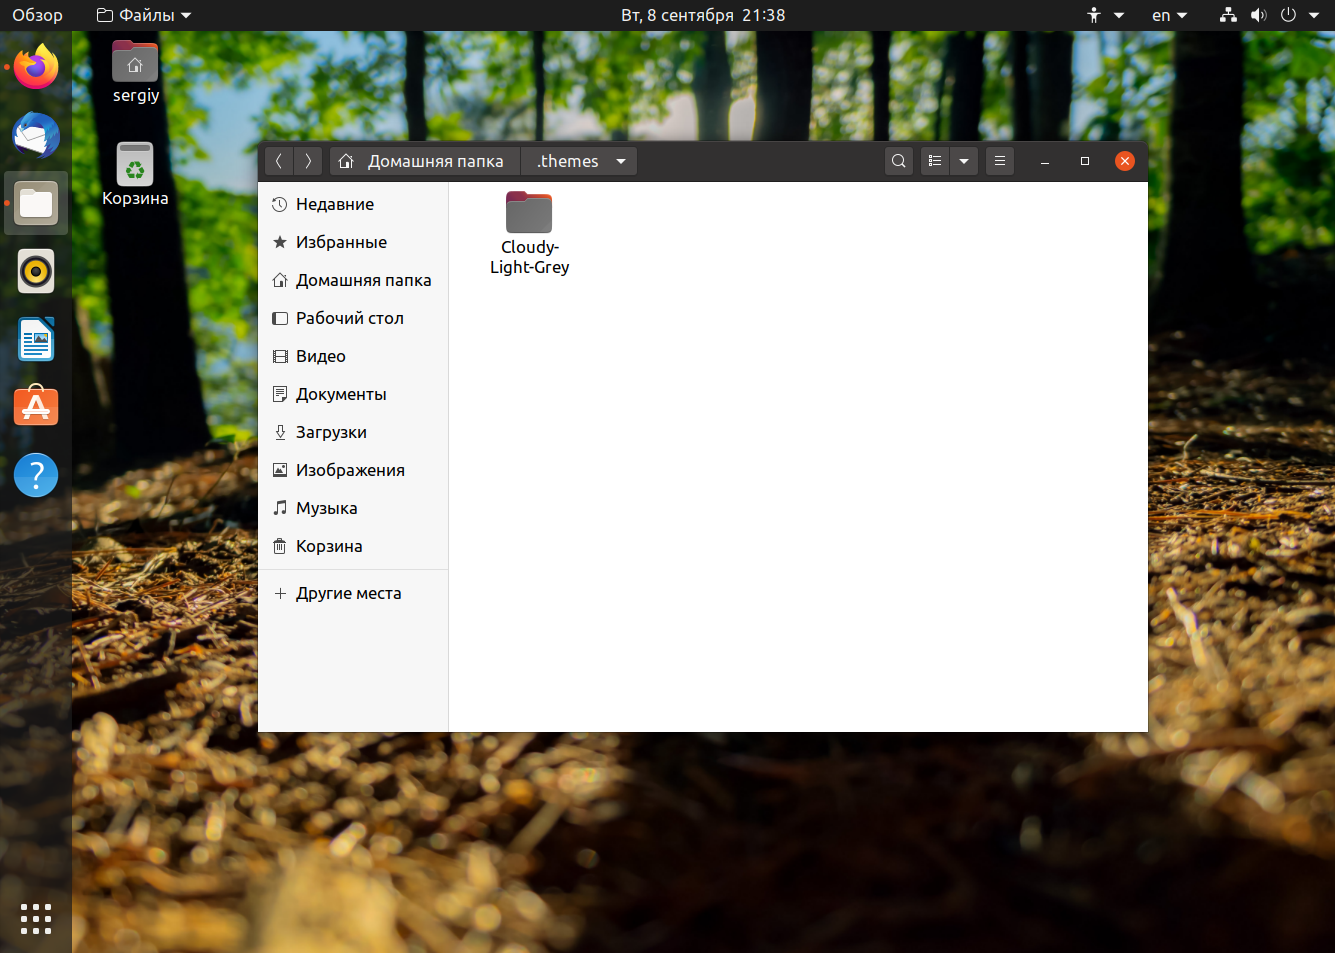Screen dimensions: 1335x953
Task: Minimize the Files window
Action: (1045, 161)
